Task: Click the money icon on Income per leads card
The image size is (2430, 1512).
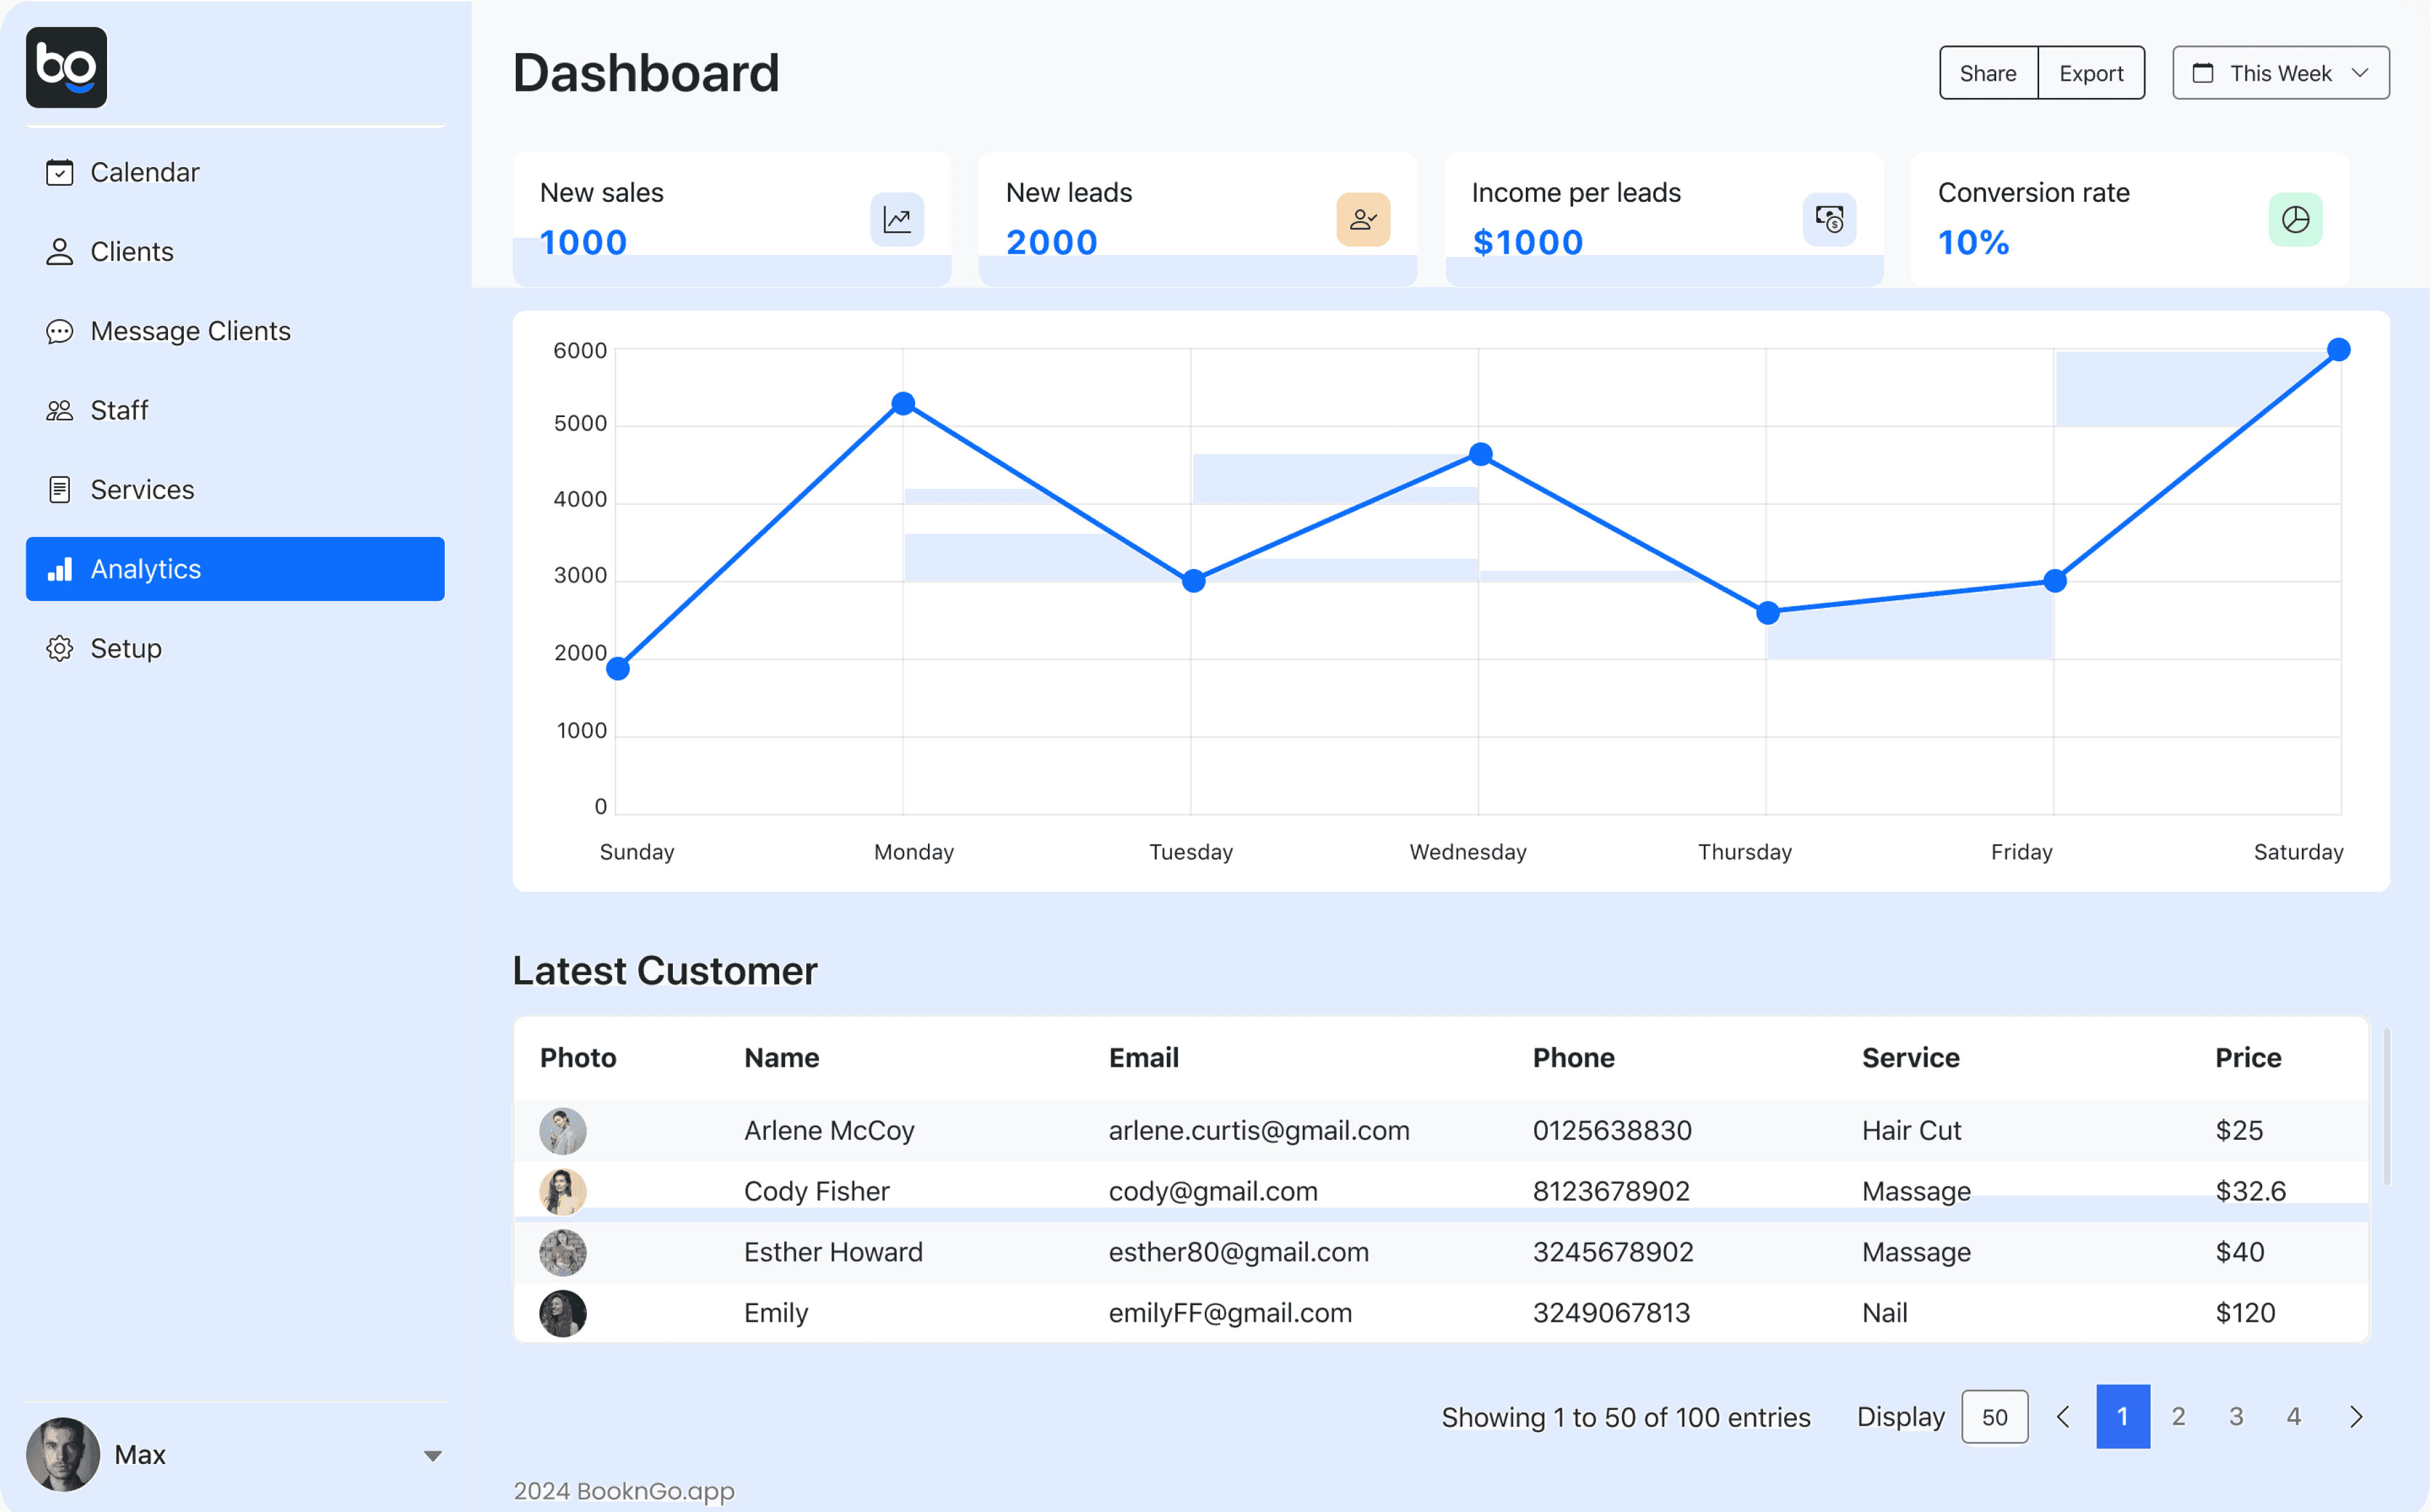Action: pyautogui.click(x=1829, y=219)
